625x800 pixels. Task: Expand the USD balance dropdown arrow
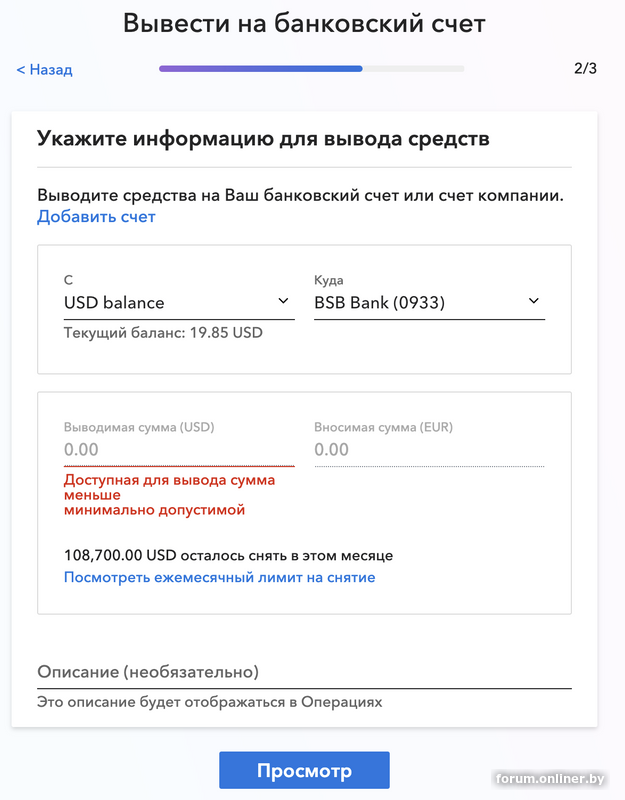point(283,301)
